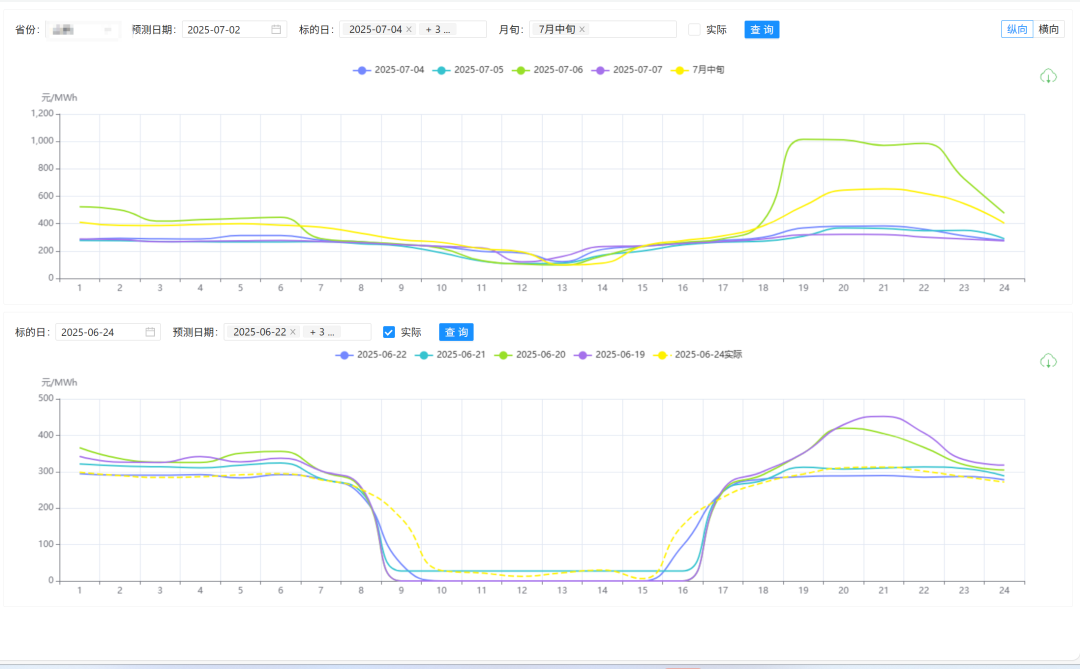The height and width of the screenshot is (669, 1080).
Task: Remove the 2025-06-22 tag with its x
Action: click(293, 332)
